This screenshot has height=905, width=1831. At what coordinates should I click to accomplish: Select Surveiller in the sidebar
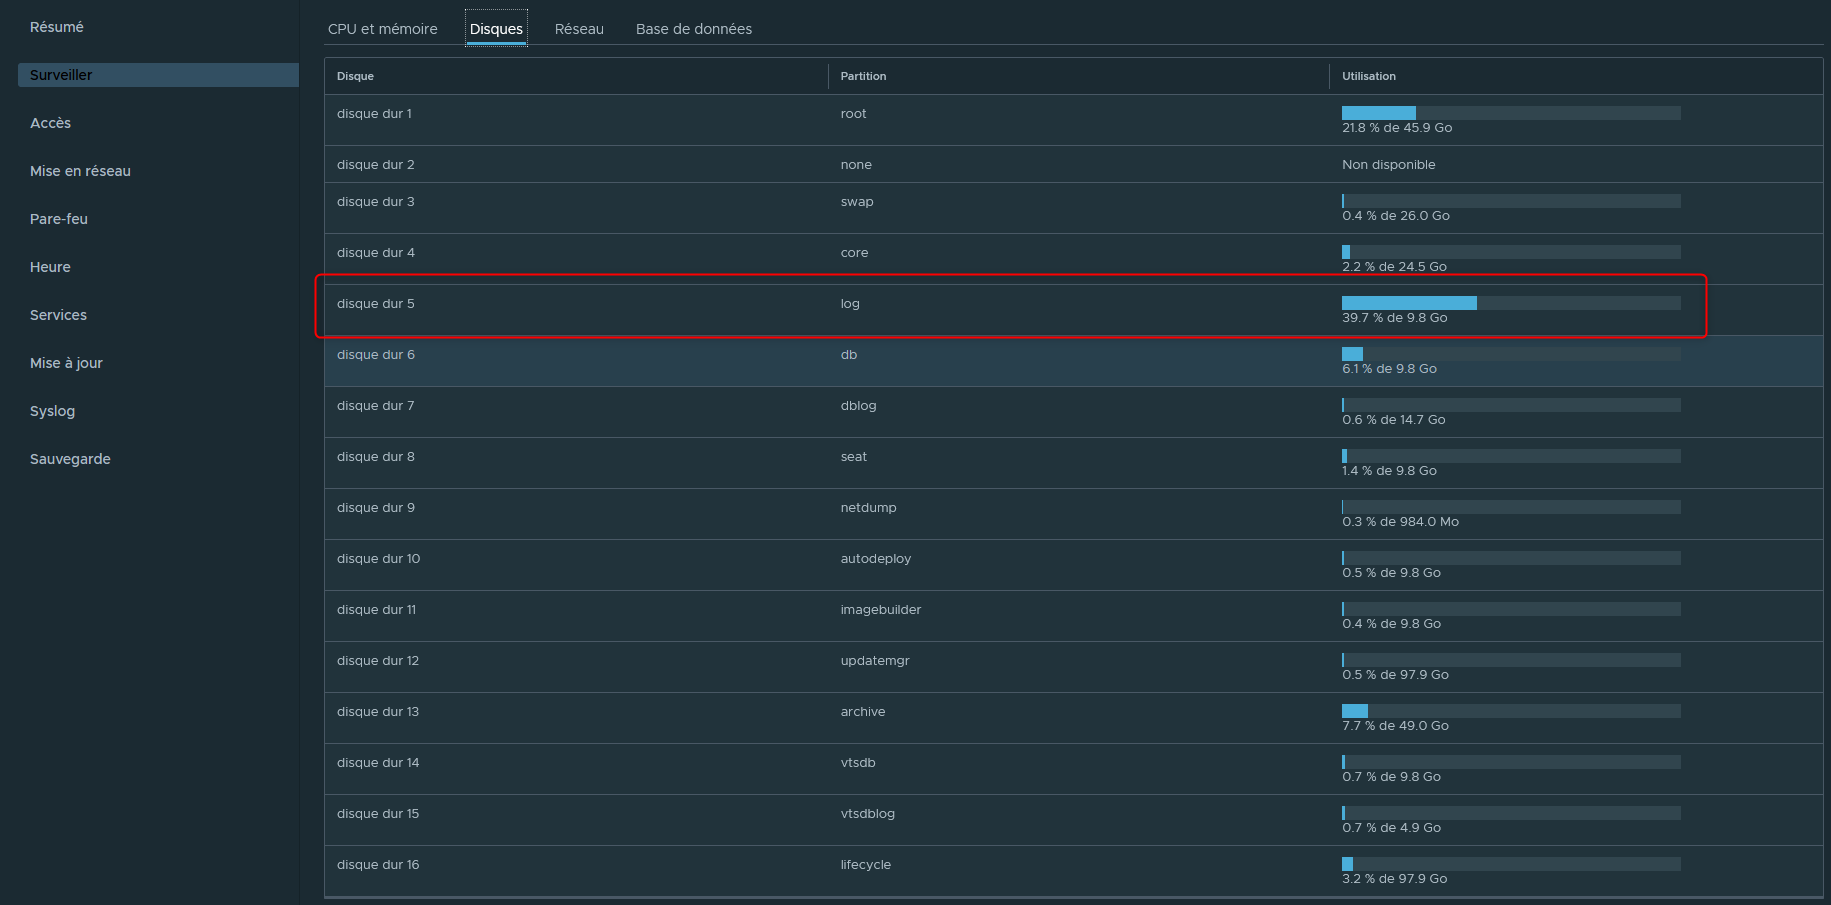[x=61, y=75]
